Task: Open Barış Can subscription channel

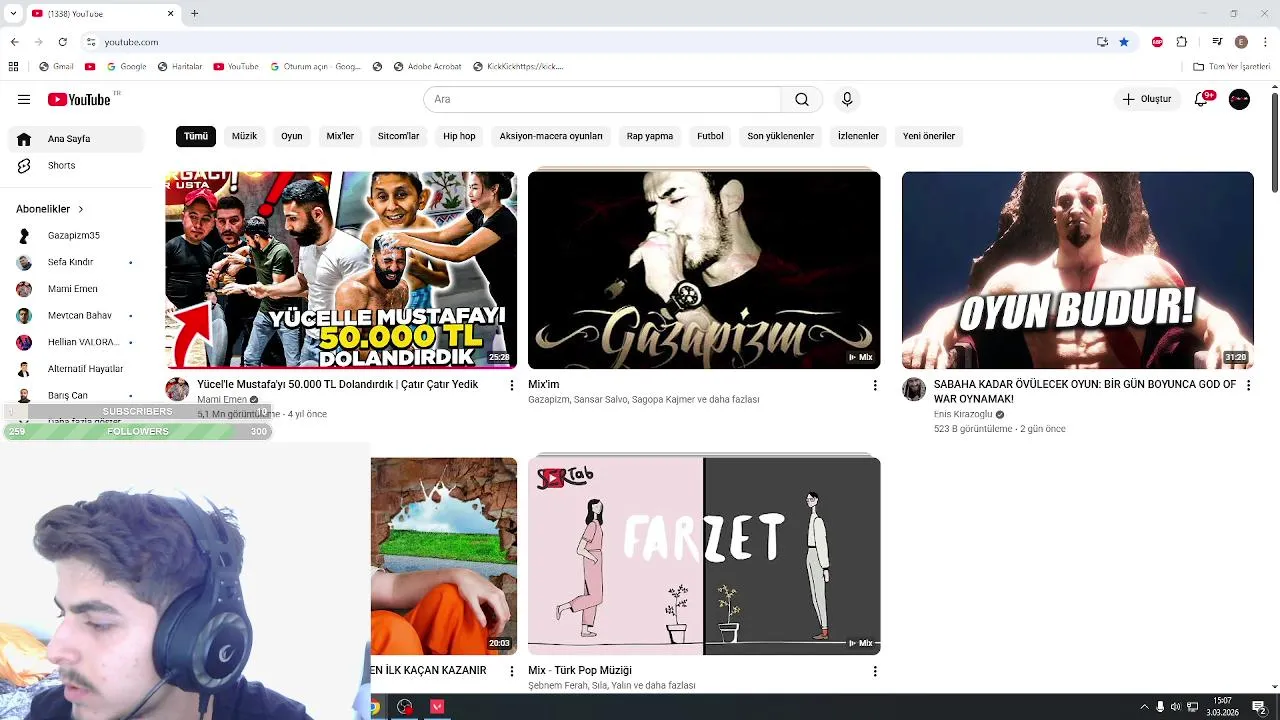Action: click(x=77, y=395)
